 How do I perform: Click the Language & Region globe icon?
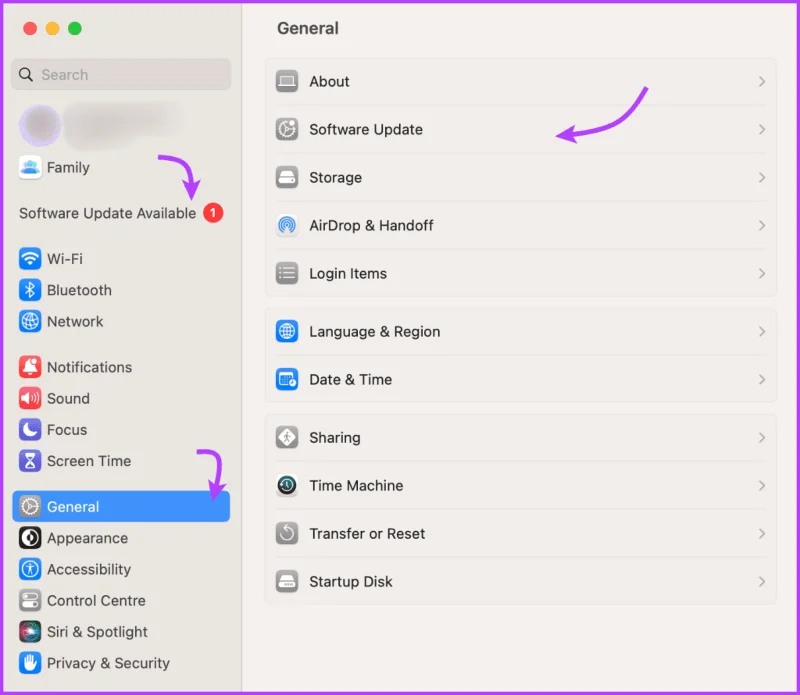pyautogui.click(x=287, y=331)
